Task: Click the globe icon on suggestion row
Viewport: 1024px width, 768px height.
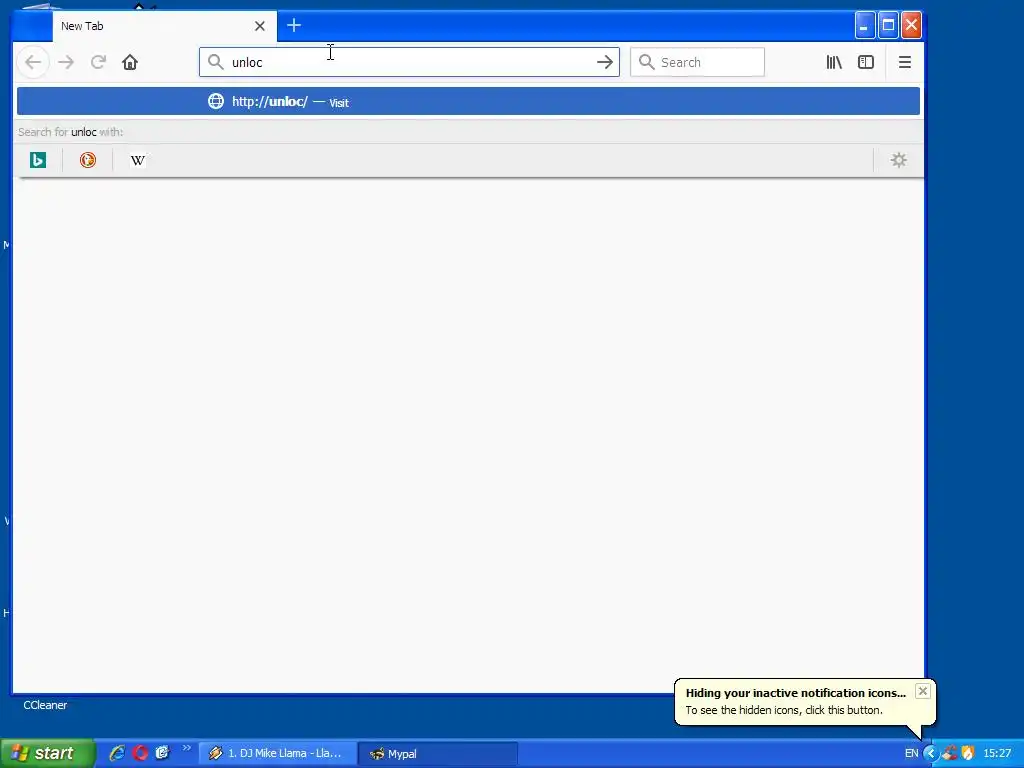Action: (216, 101)
